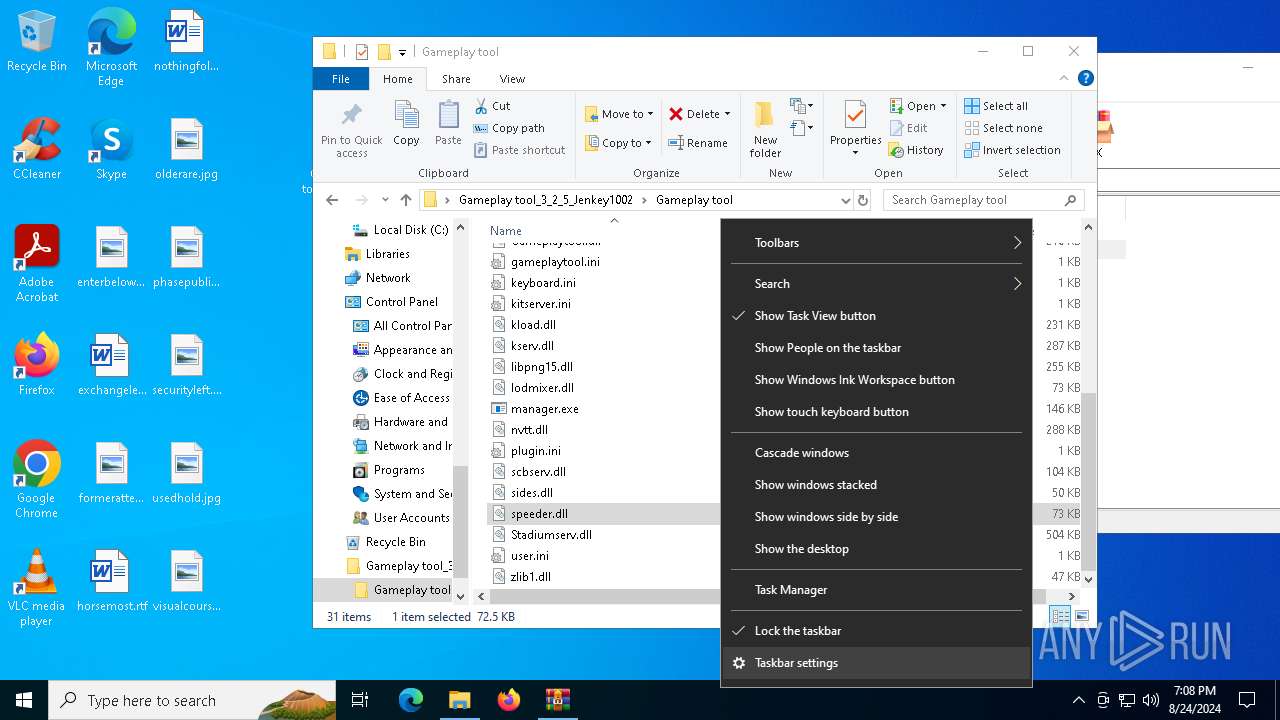The height and width of the screenshot is (720, 1280).
Task: Click Invert selection
Action: [1012, 150]
